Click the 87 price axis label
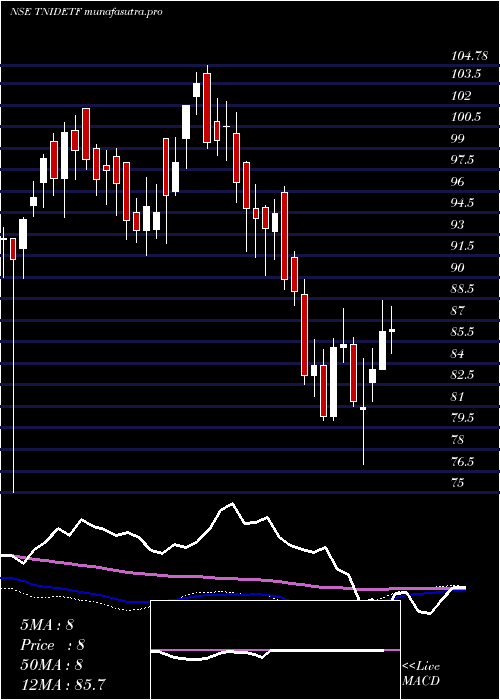 pos(458,310)
